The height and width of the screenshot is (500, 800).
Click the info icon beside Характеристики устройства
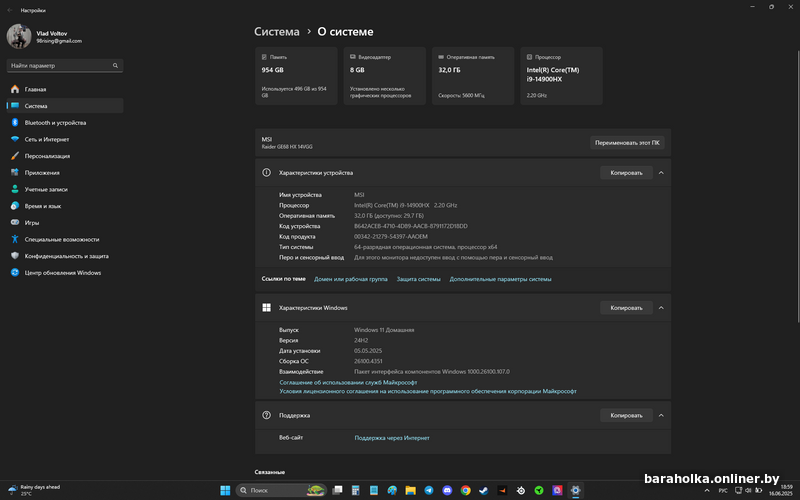pyautogui.click(x=266, y=173)
